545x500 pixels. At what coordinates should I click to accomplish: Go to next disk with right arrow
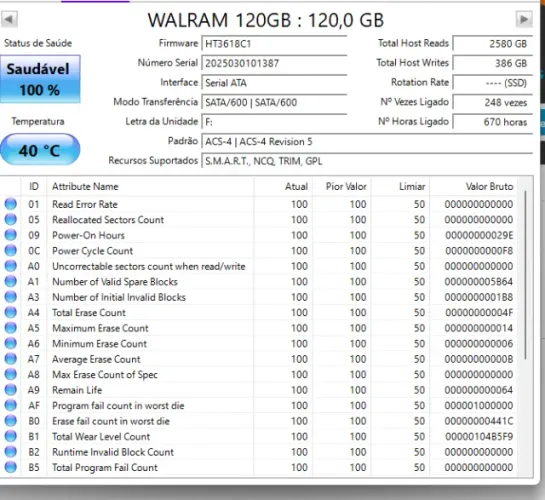click(x=524, y=19)
